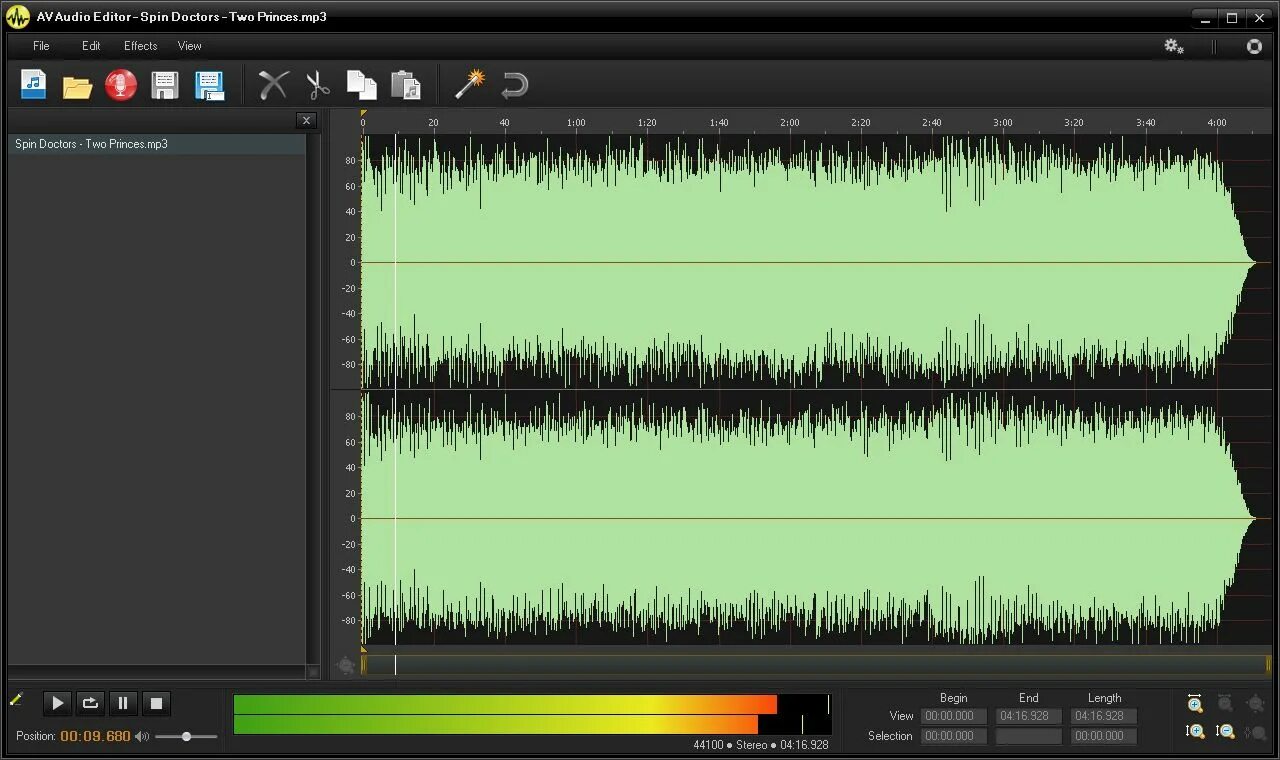Click the 3:00 mark on the timeline ruler
The height and width of the screenshot is (760, 1280).
click(x=1003, y=123)
